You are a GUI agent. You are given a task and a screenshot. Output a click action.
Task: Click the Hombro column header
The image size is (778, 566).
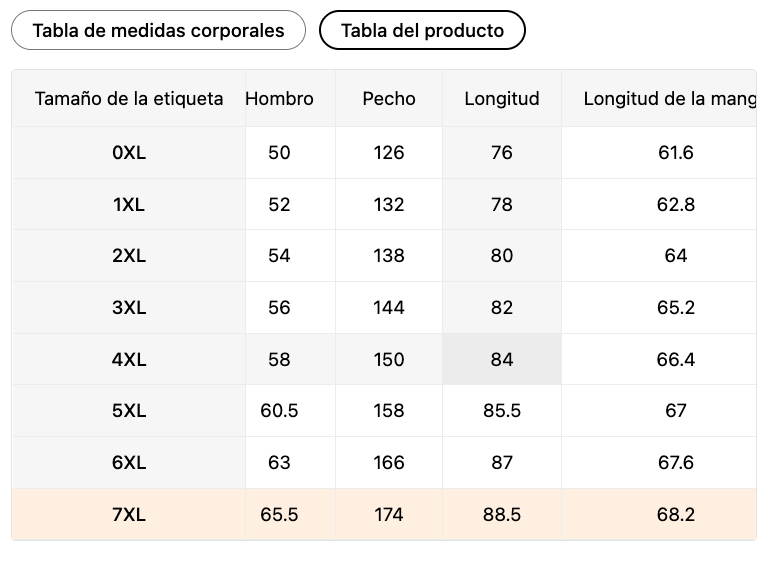(x=279, y=98)
